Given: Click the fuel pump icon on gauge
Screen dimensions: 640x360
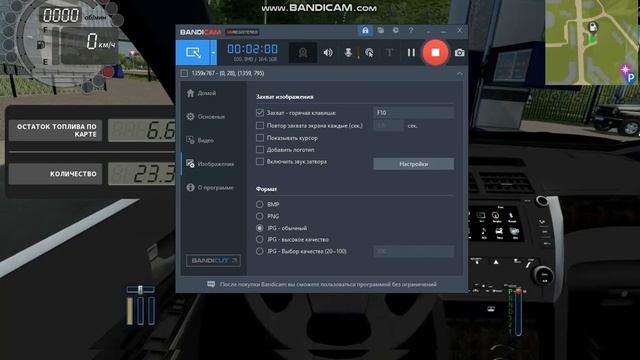Looking at the screenshot, I should click(x=41, y=45).
